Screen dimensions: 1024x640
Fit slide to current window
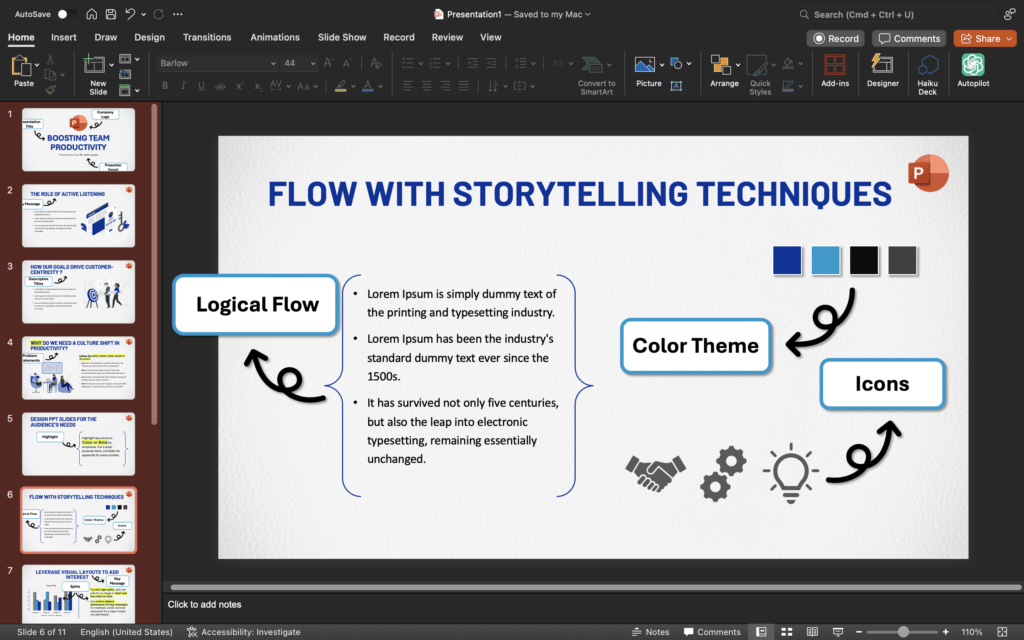[x=1003, y=632]
